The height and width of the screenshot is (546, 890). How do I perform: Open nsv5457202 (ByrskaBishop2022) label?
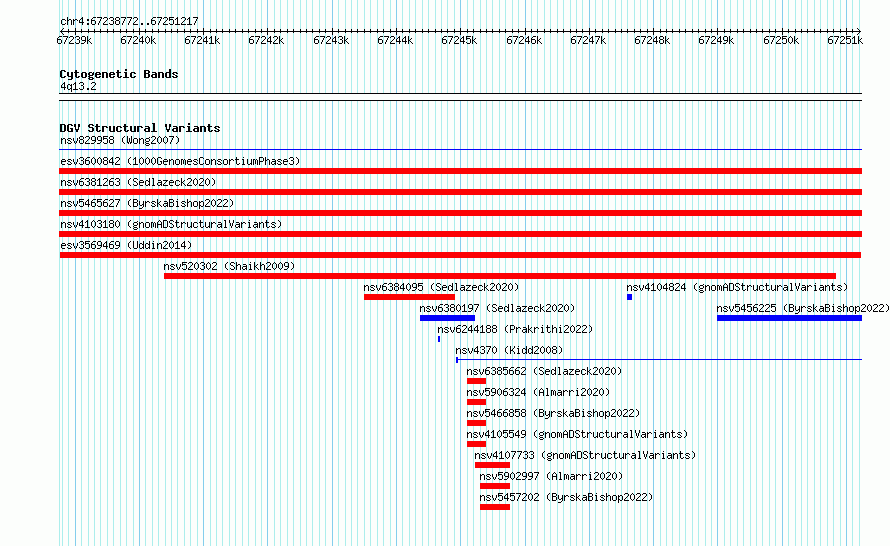pos(566,497)
